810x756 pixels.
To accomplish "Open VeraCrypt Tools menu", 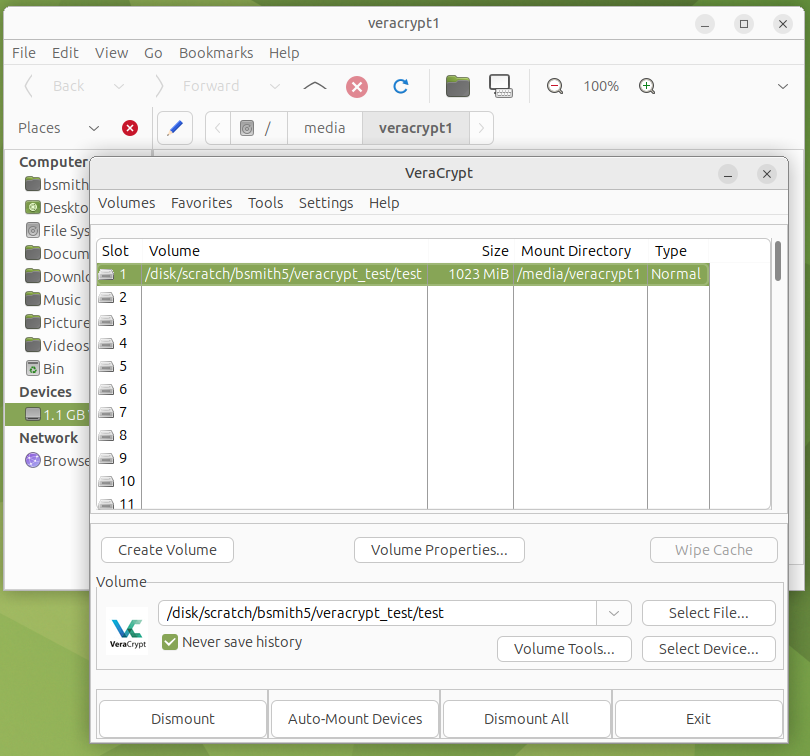I will (266, 203).
